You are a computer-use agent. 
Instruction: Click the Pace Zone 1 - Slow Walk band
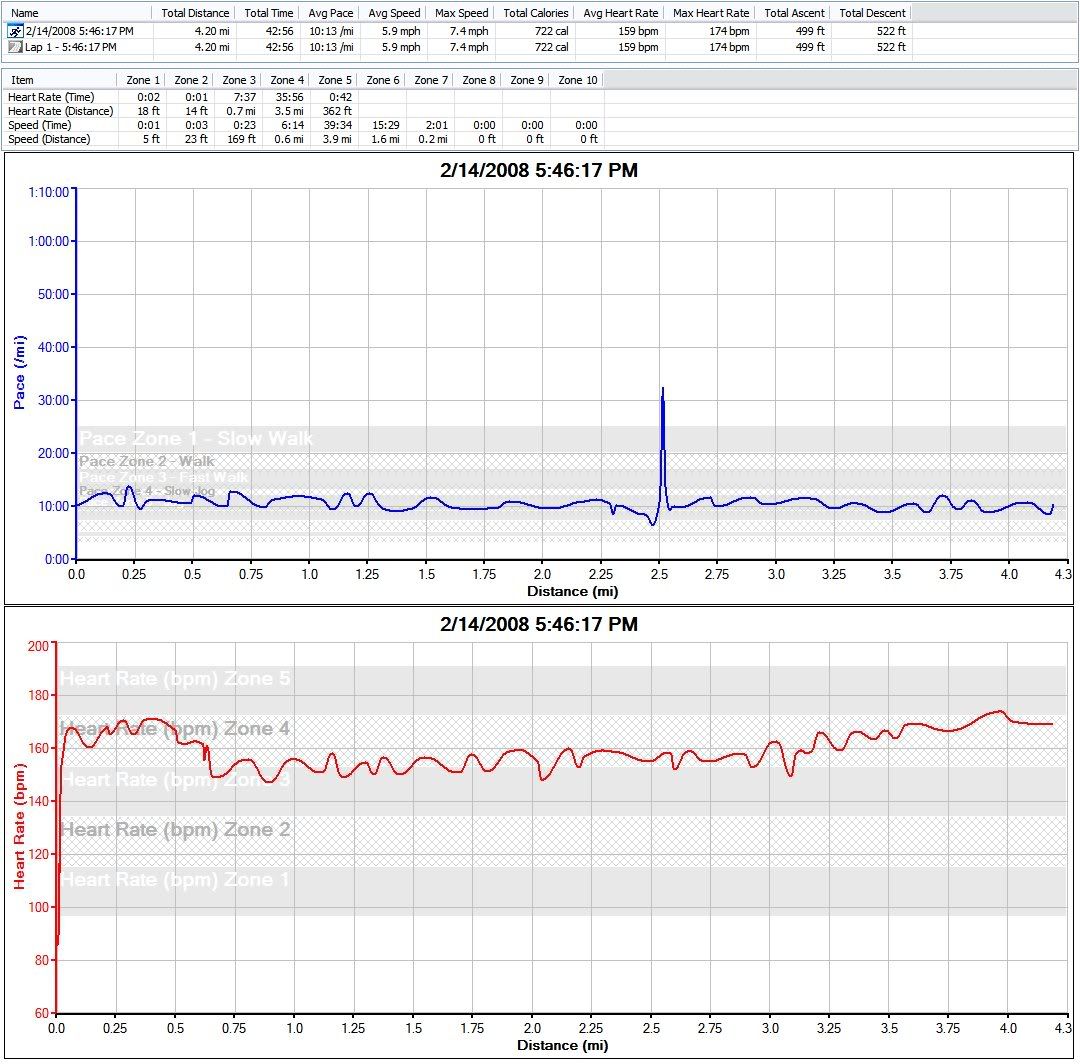click(196, 438)
